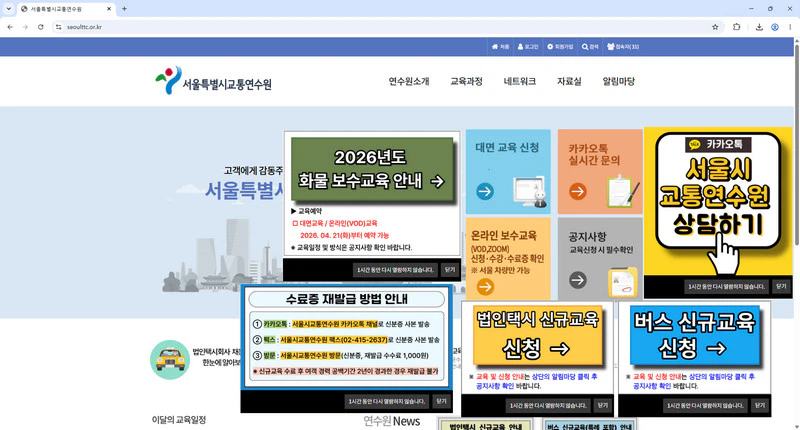Click the 2026년도 화물 보수교육 안내 banner

[372, 169]
